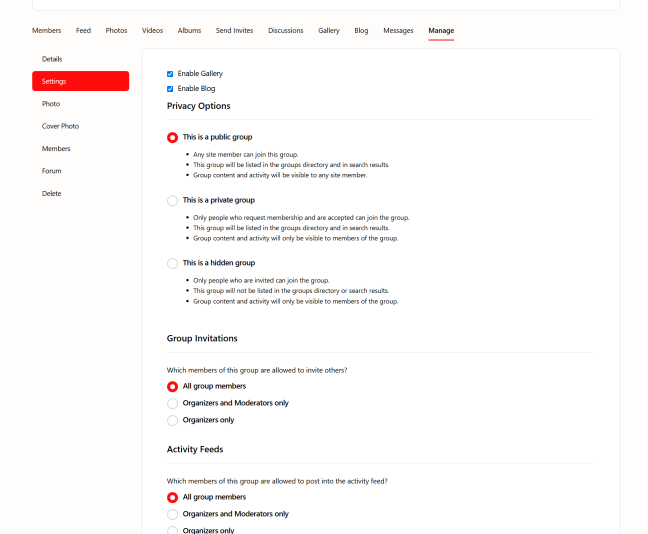Switch to the Feed tab
This screenshot has width=648, height=534.
83,31
